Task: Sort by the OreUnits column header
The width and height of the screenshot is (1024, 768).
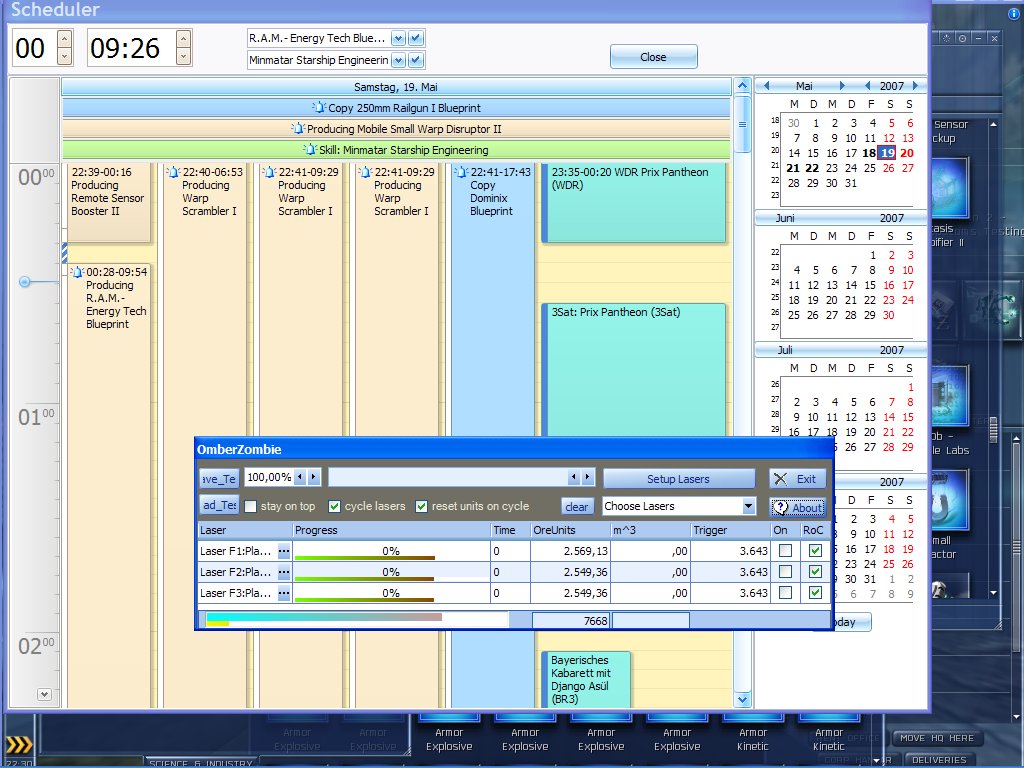Action: (570, 530)
